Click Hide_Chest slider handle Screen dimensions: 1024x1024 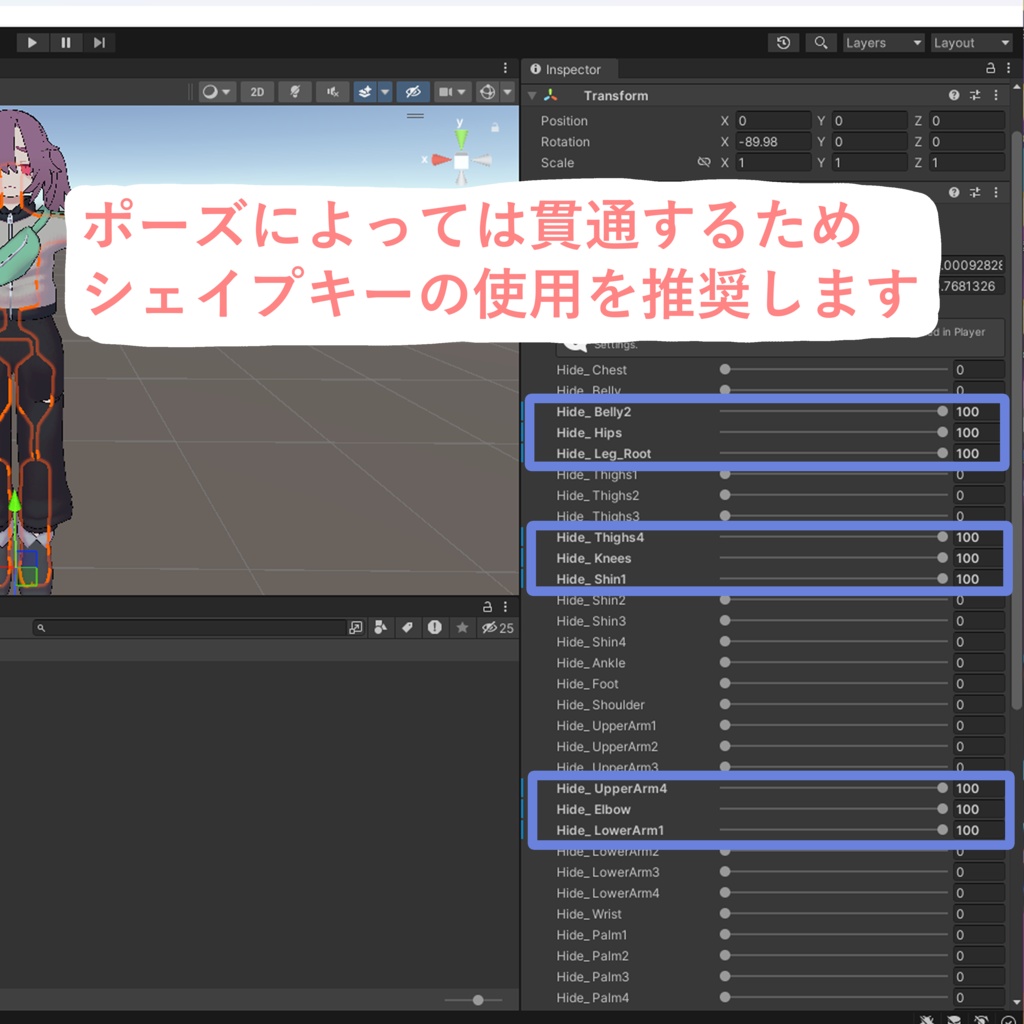coord(725,370)
